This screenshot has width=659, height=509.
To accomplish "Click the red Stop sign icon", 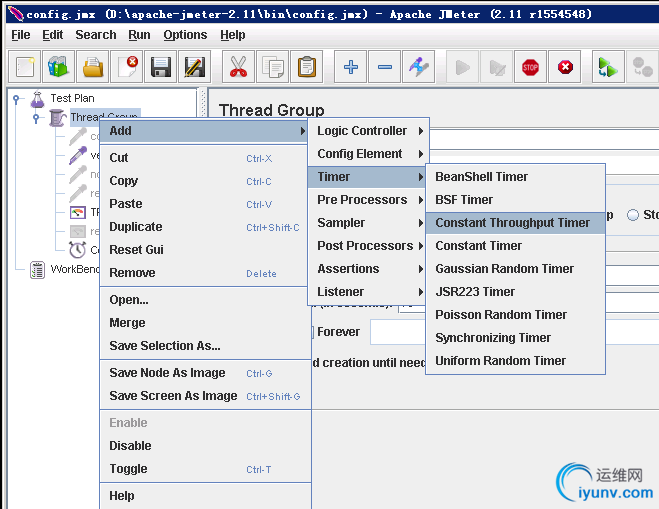I will coord(530,67).
